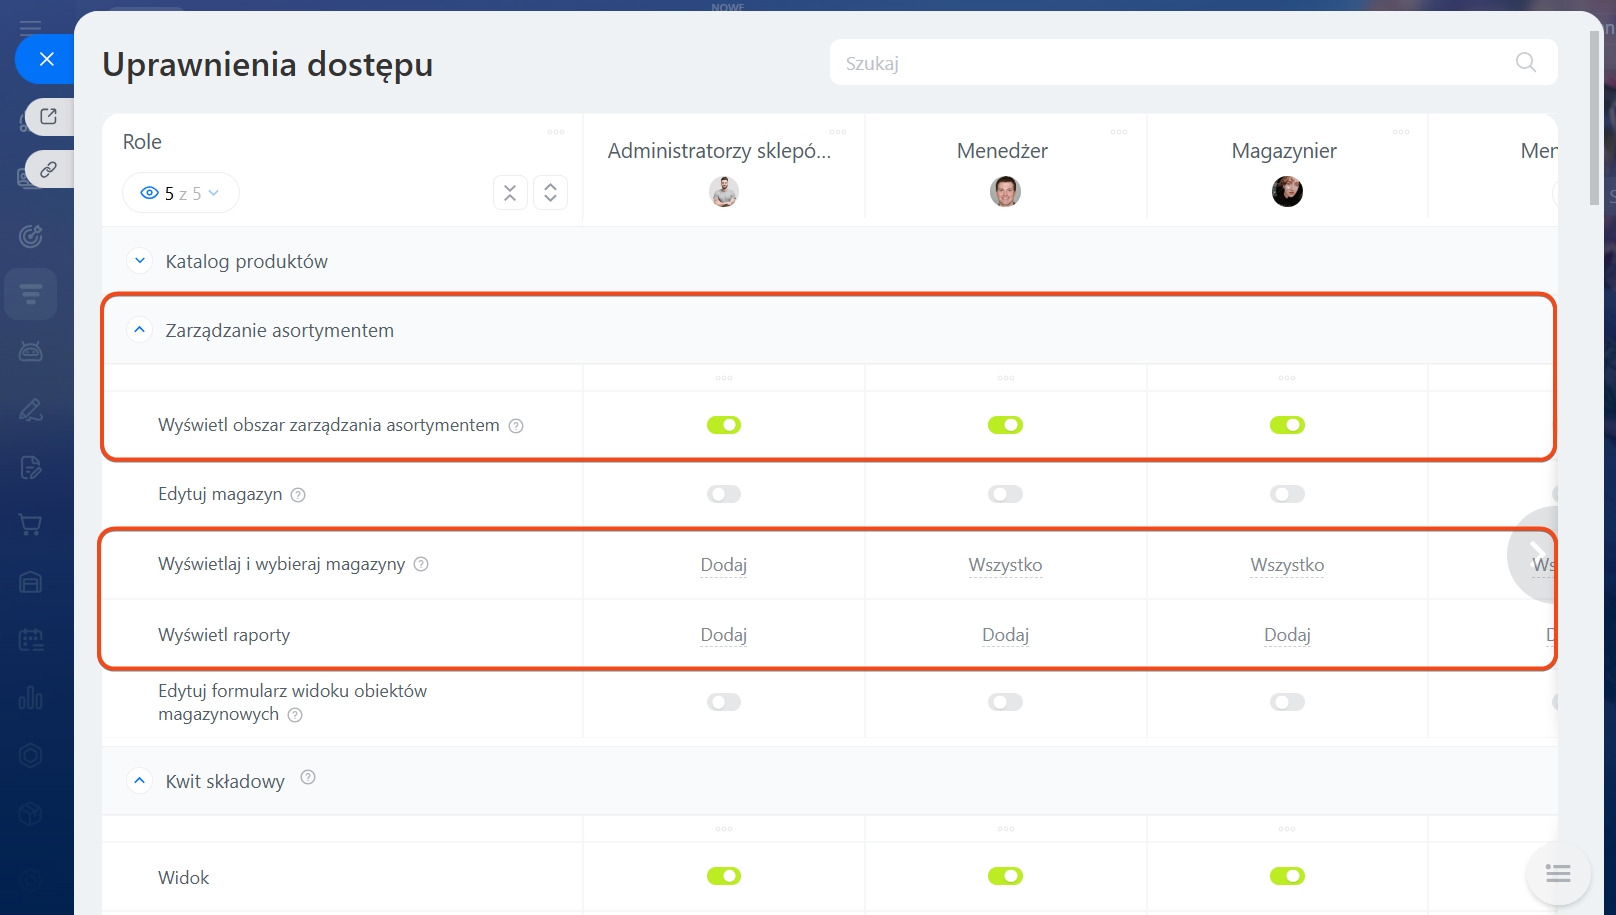Enable Edytuj magazyn for Menedżer
The width and height of the screenshot is (1616, 915).
[1005, 494]
